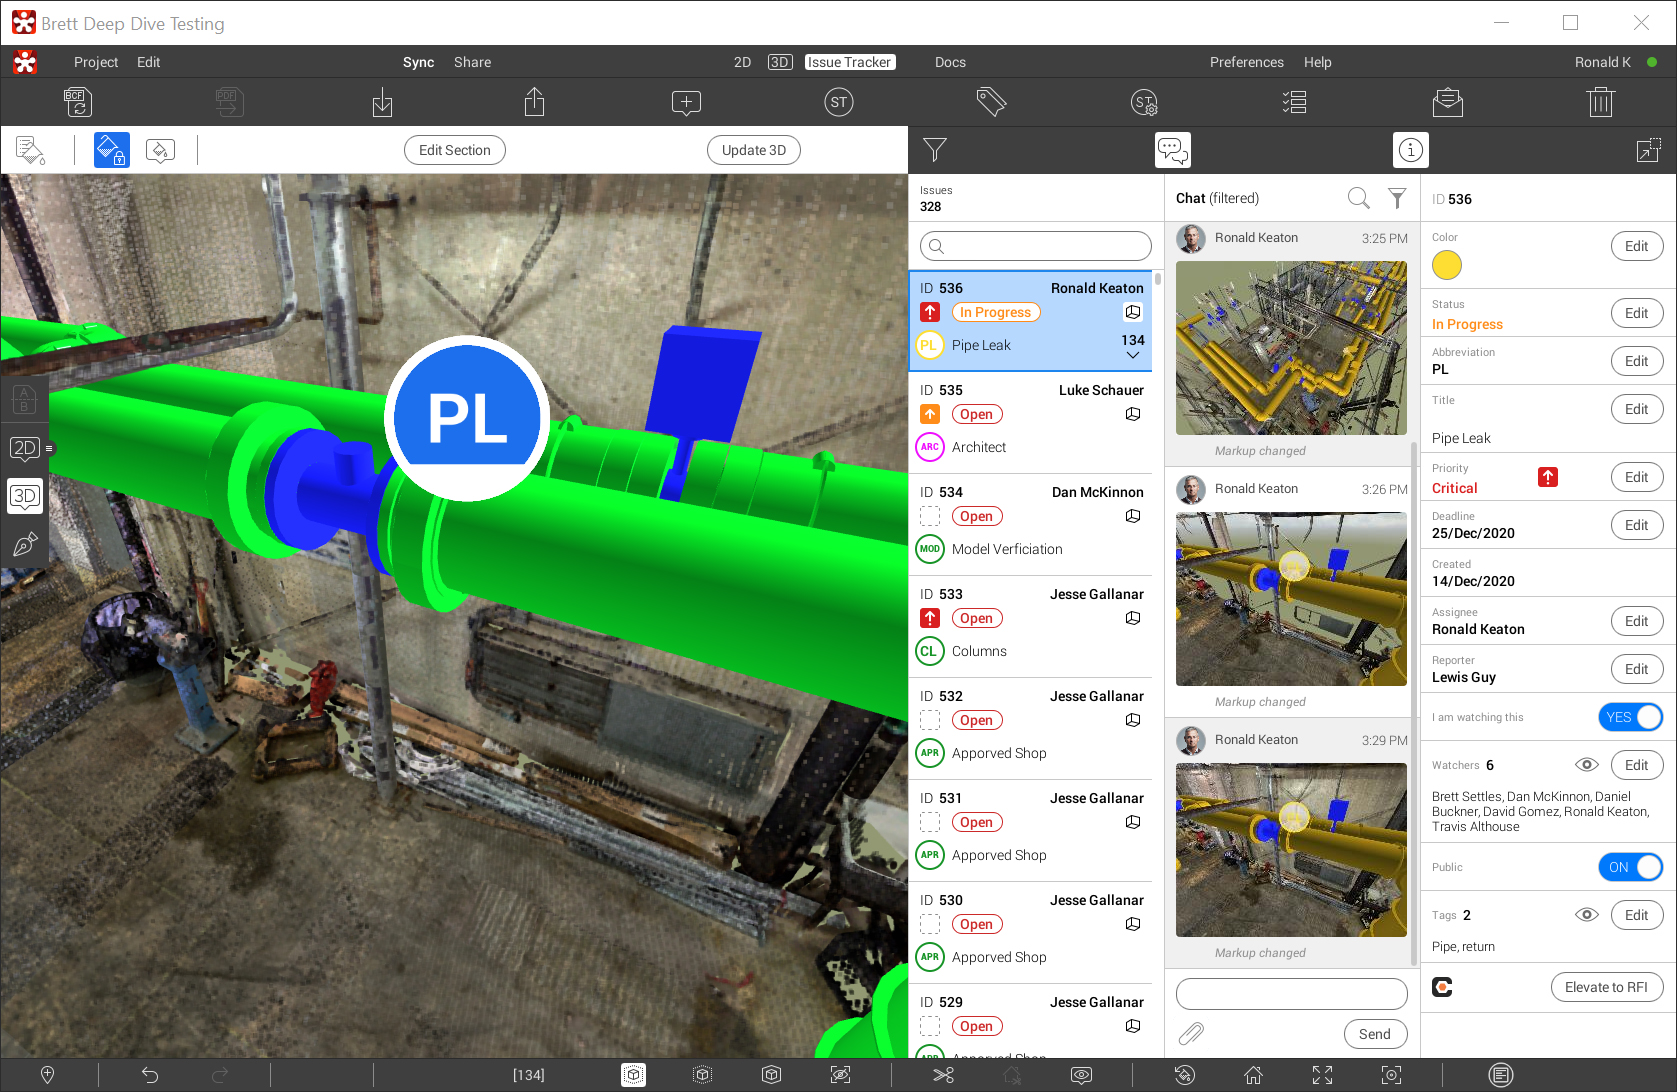This screenshot has width=1677, height=1092.
Task: Click the trash delete icon in toolbar
Action: (x=1600, y=102)
